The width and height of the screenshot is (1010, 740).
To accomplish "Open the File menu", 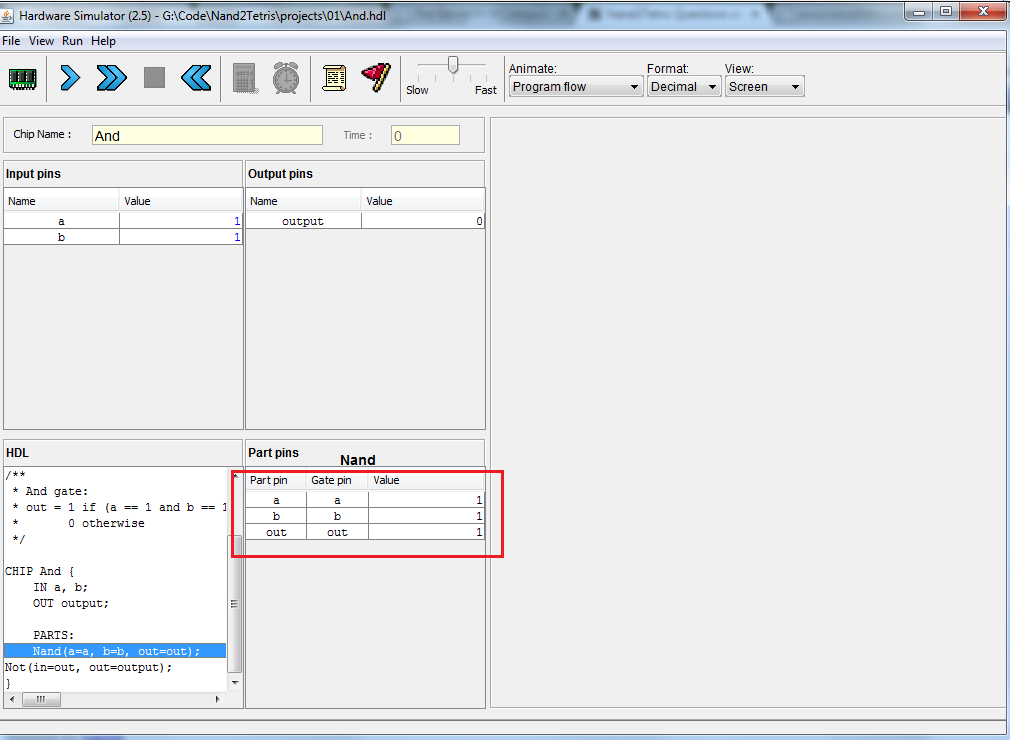I will coord(11,41).
